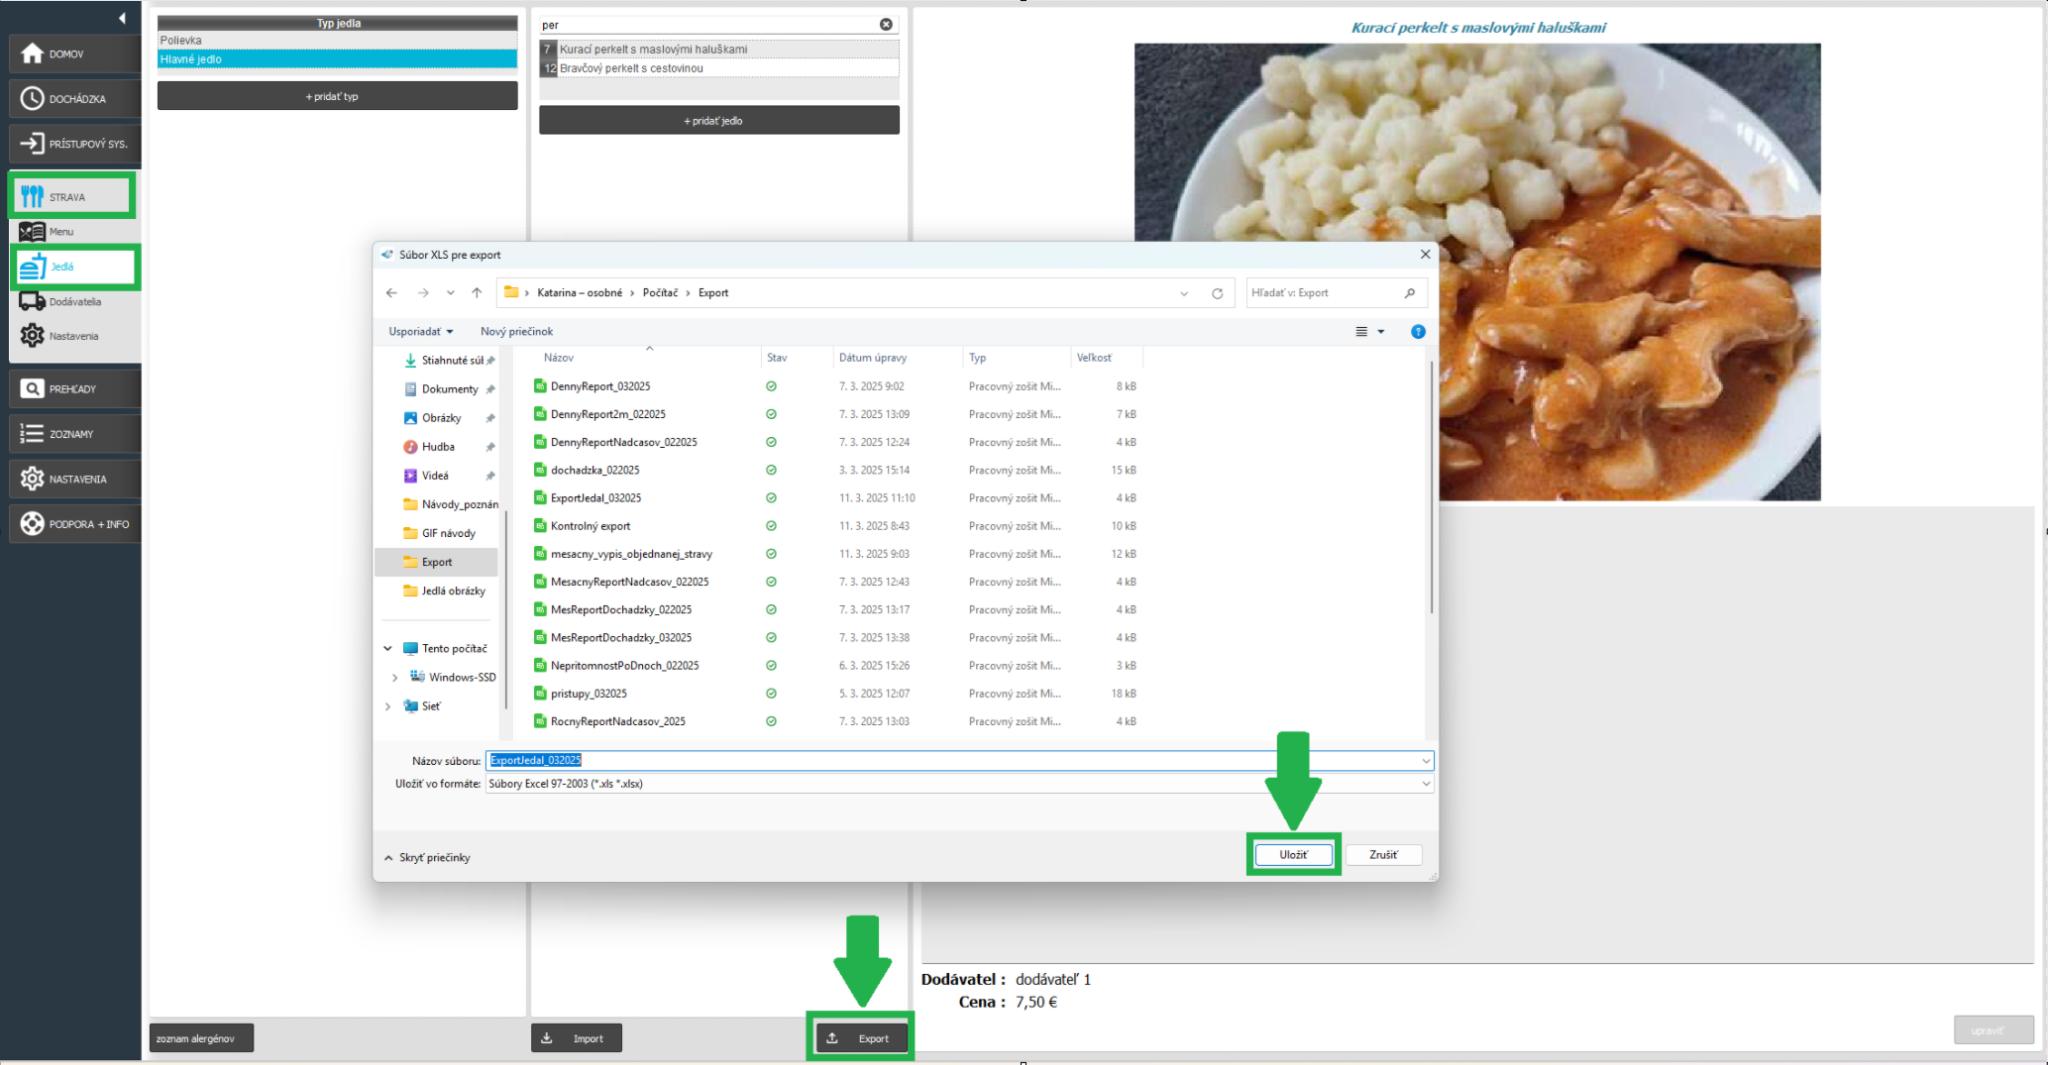Open Dochádzka attendance clock icon

[33, 98]
